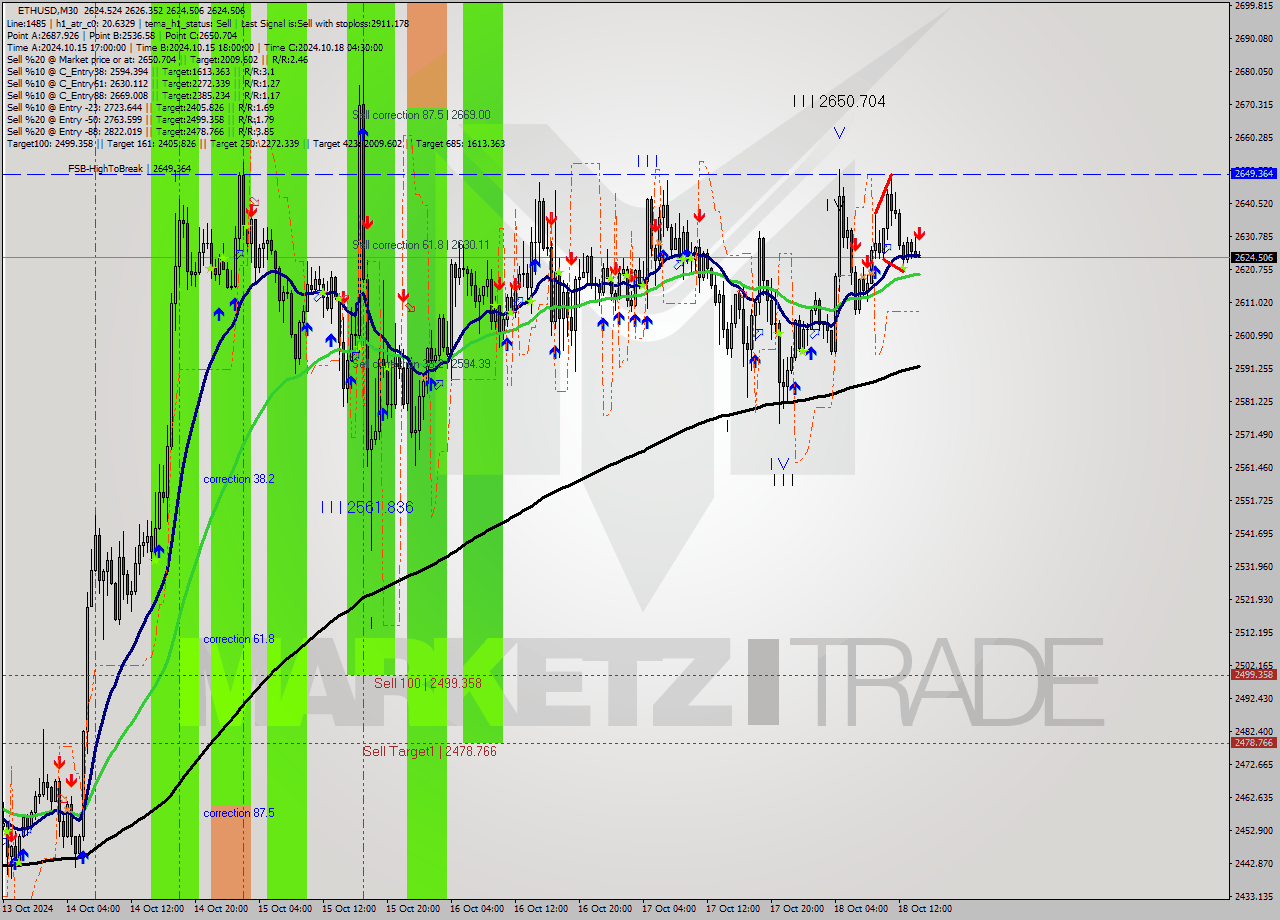The image size is (1280, 920).
Task: Select the 'Sell Target1 | 2478.766' level label
Action: [x=429, y=751]
